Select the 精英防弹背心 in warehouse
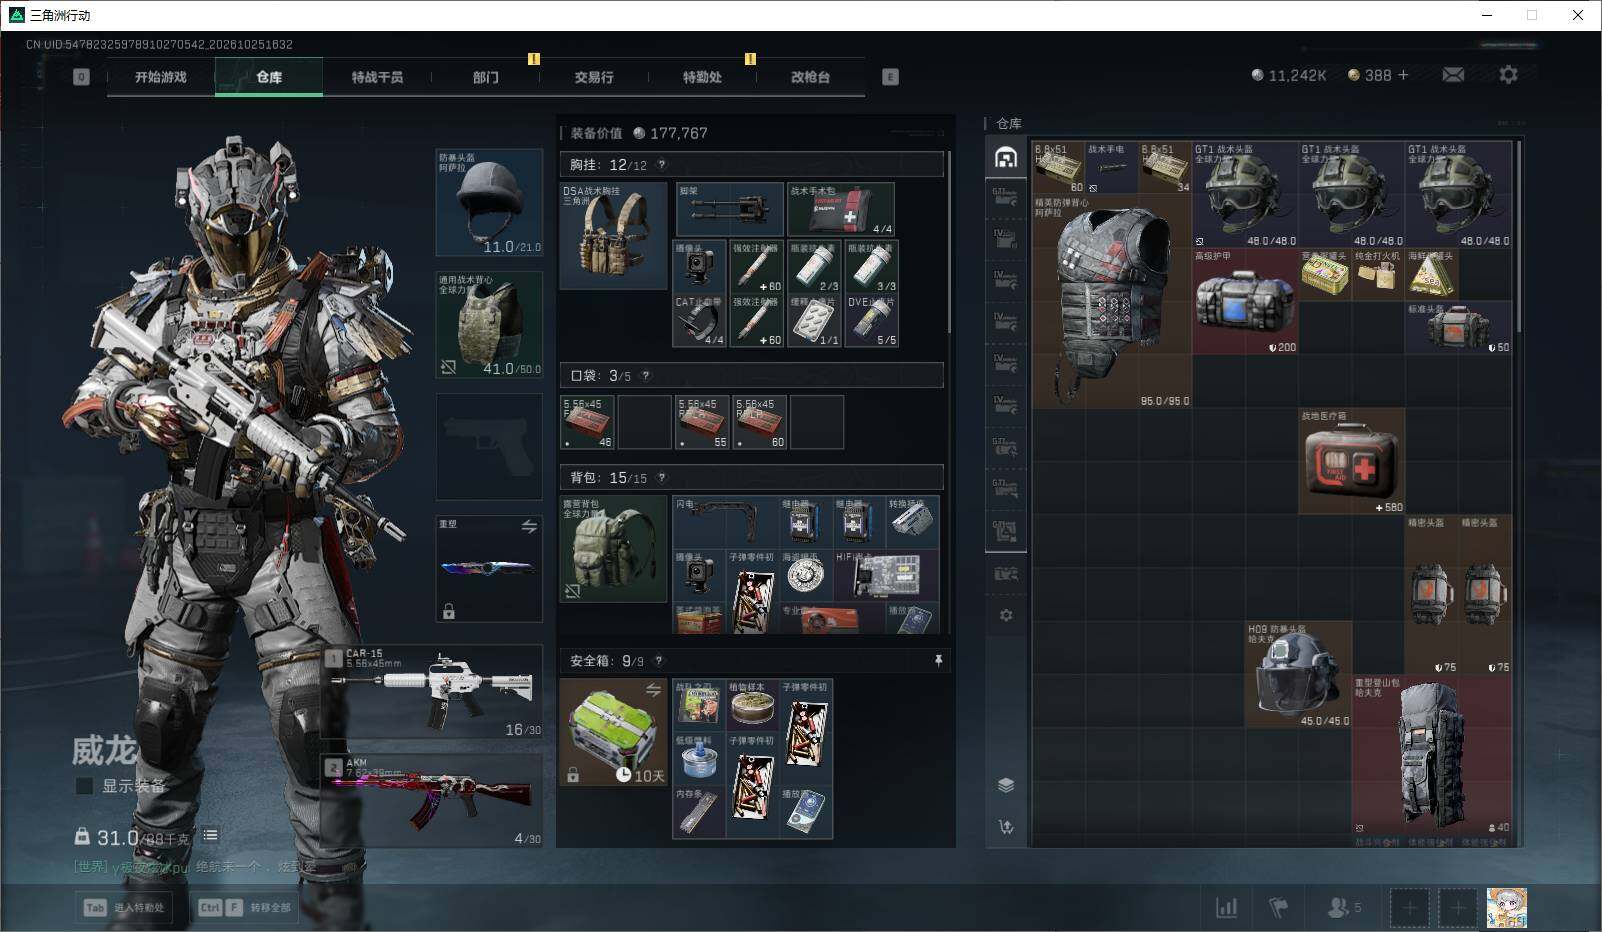 [x=1112, y=301]
